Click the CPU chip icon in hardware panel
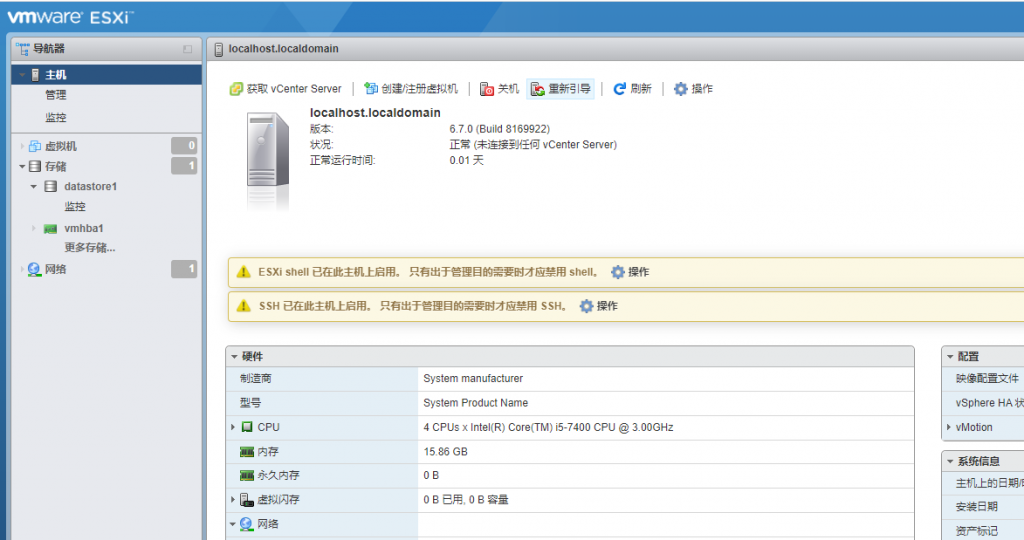 tap(247, 427)
